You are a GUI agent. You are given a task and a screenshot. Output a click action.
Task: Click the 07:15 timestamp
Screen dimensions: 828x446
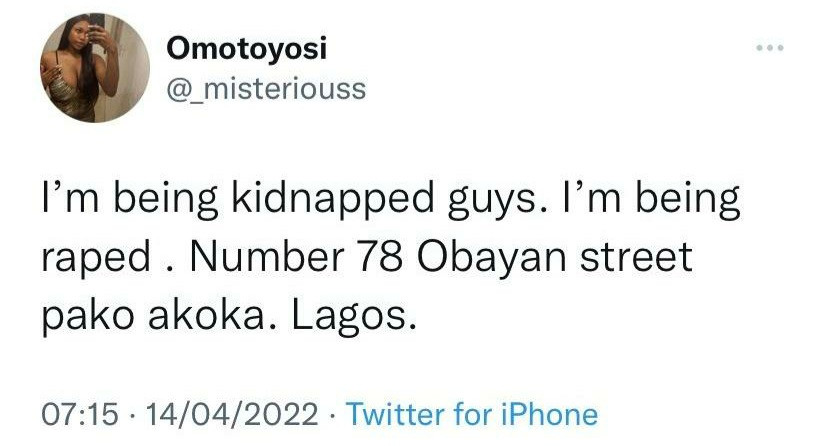click(x=80, y=414)
